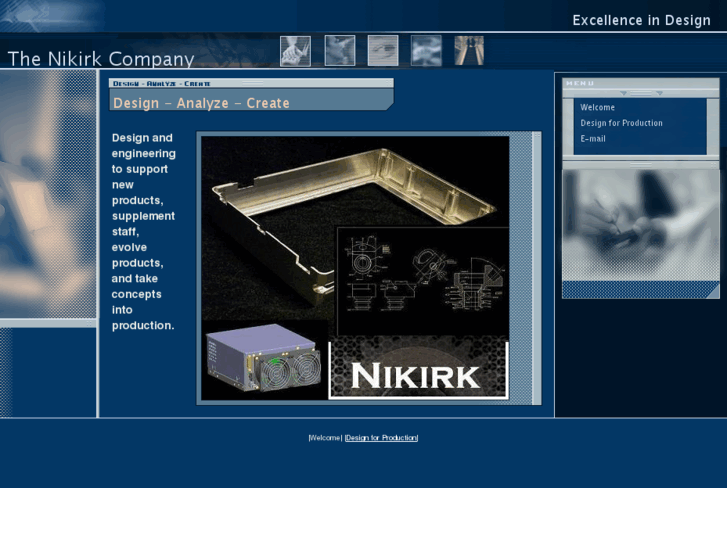
Task: Click the blurred hand photo under menu
Action: (x=641, y=225)
